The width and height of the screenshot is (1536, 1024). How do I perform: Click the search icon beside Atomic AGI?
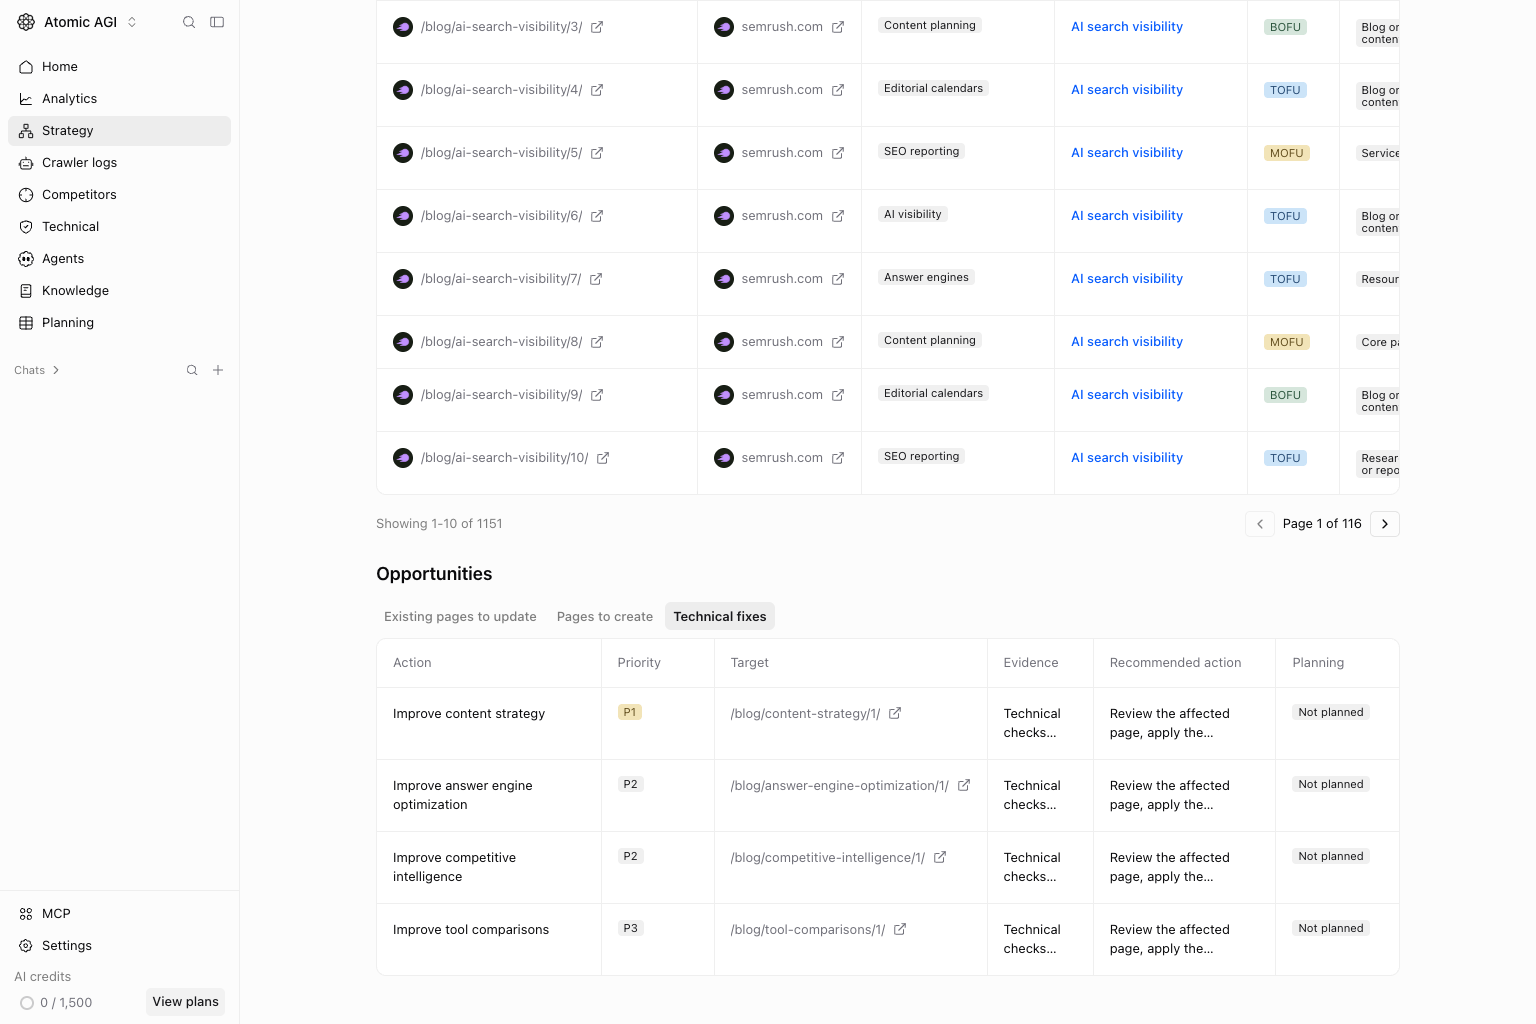click(189, 22)
